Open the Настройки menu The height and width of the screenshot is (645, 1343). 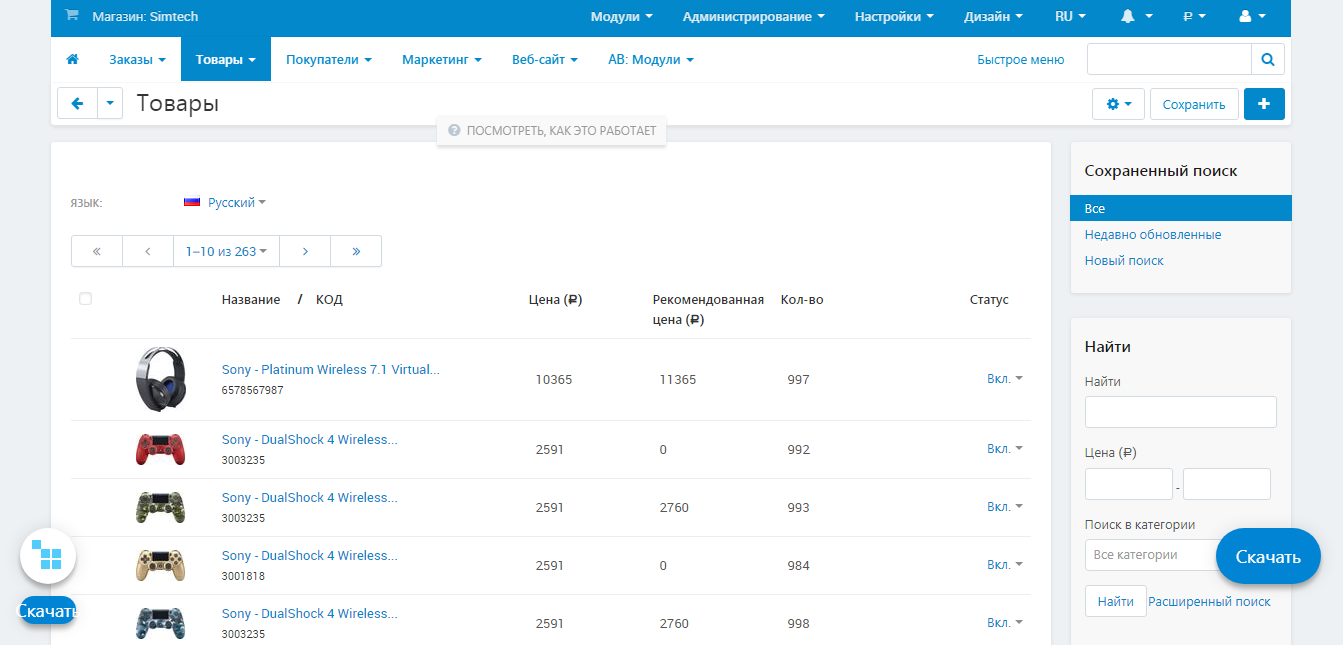(894, 16)
